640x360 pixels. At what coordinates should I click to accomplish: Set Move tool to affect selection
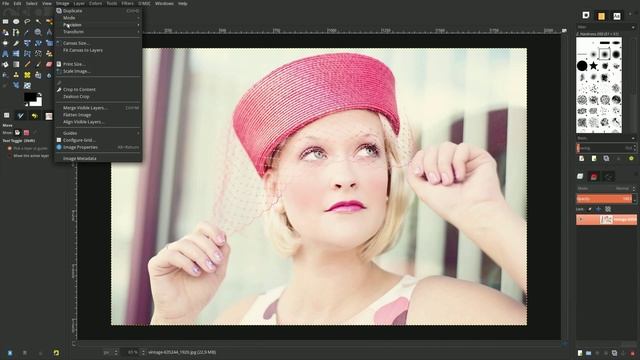click(x=27, y=133)
